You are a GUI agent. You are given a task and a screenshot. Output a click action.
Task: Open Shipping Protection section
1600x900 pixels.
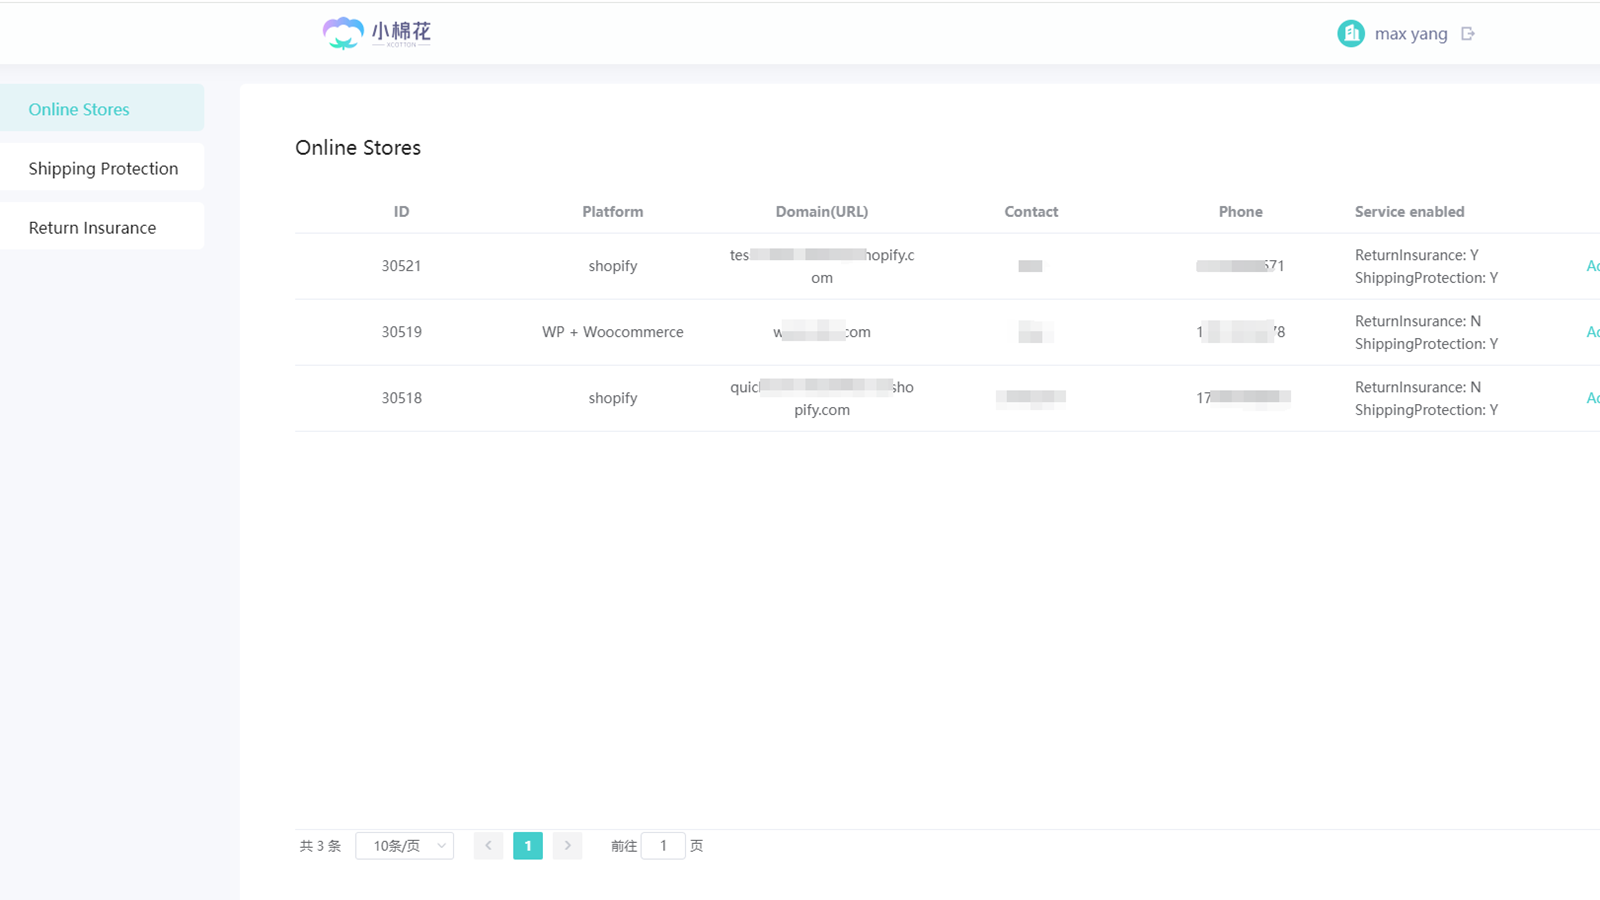pos(103,168)
